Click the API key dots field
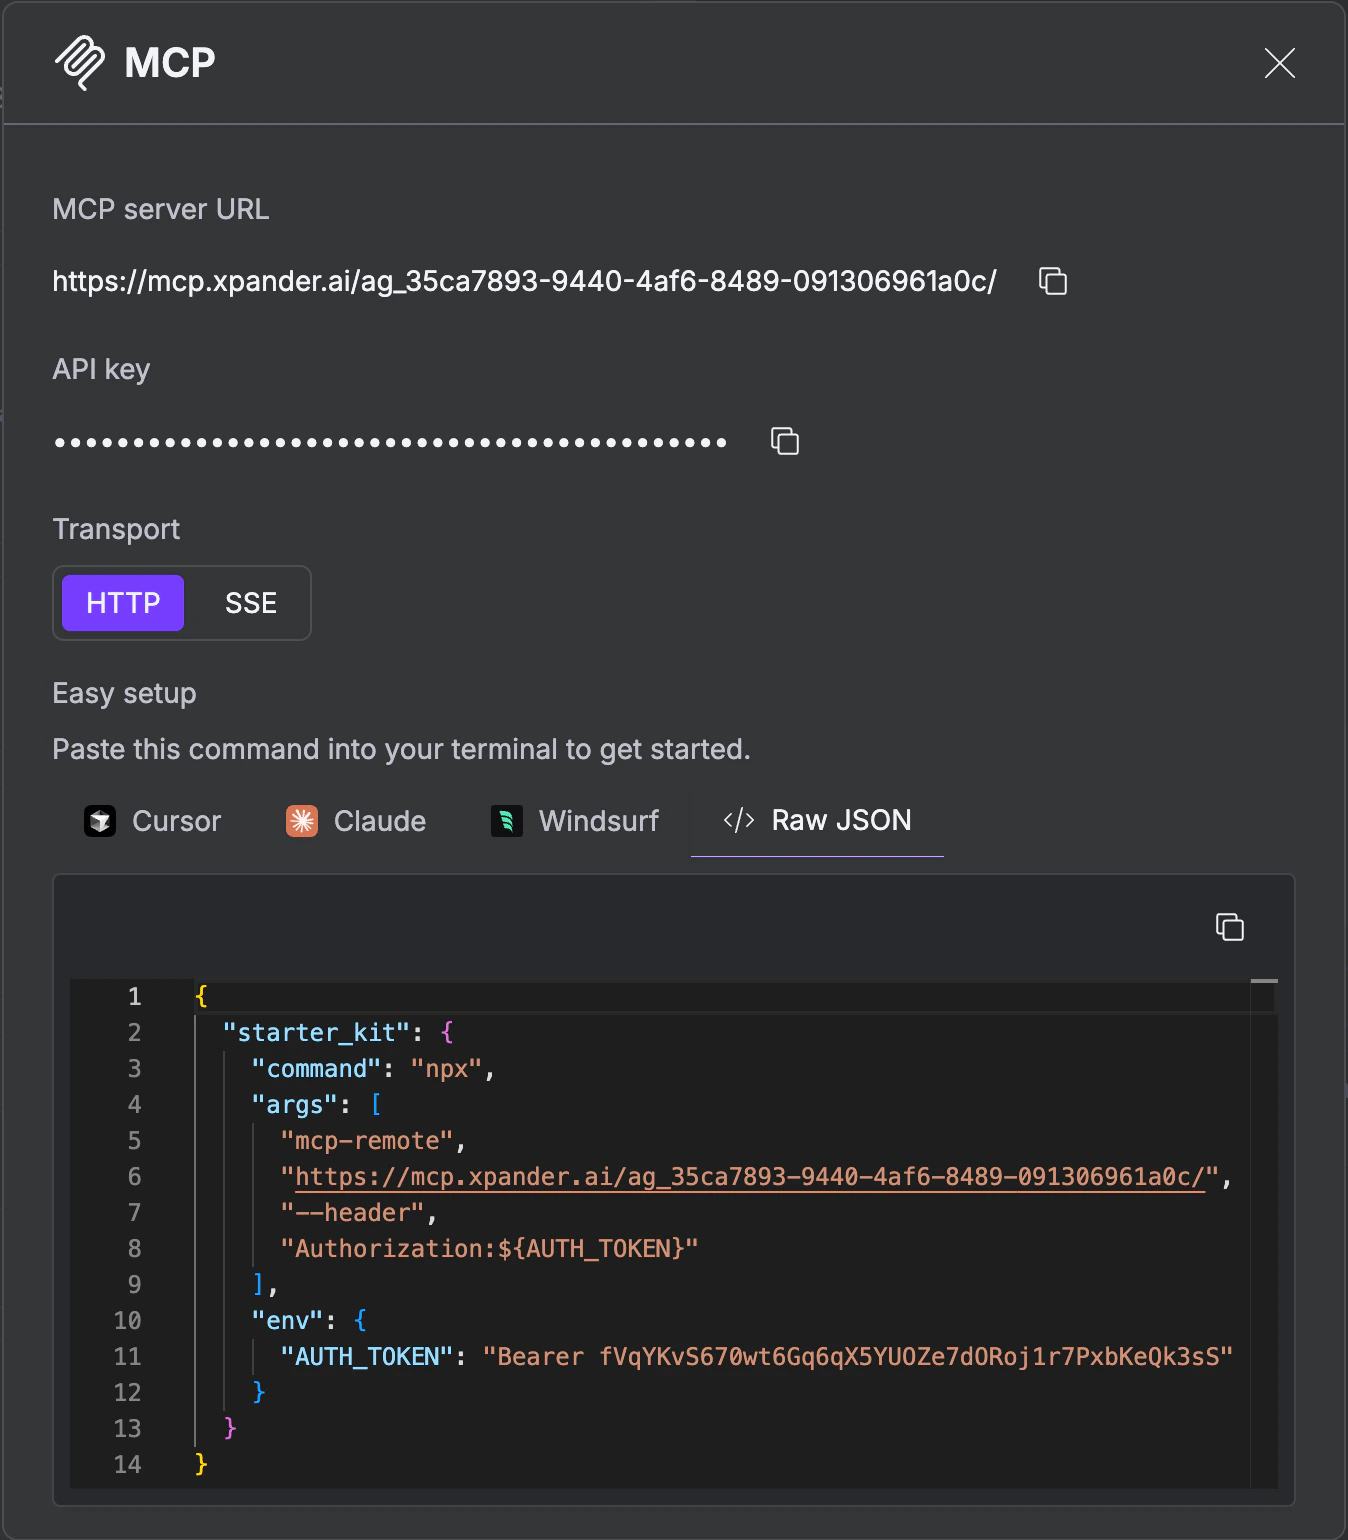1348x1540 pixels. click(x=390, y=441)
